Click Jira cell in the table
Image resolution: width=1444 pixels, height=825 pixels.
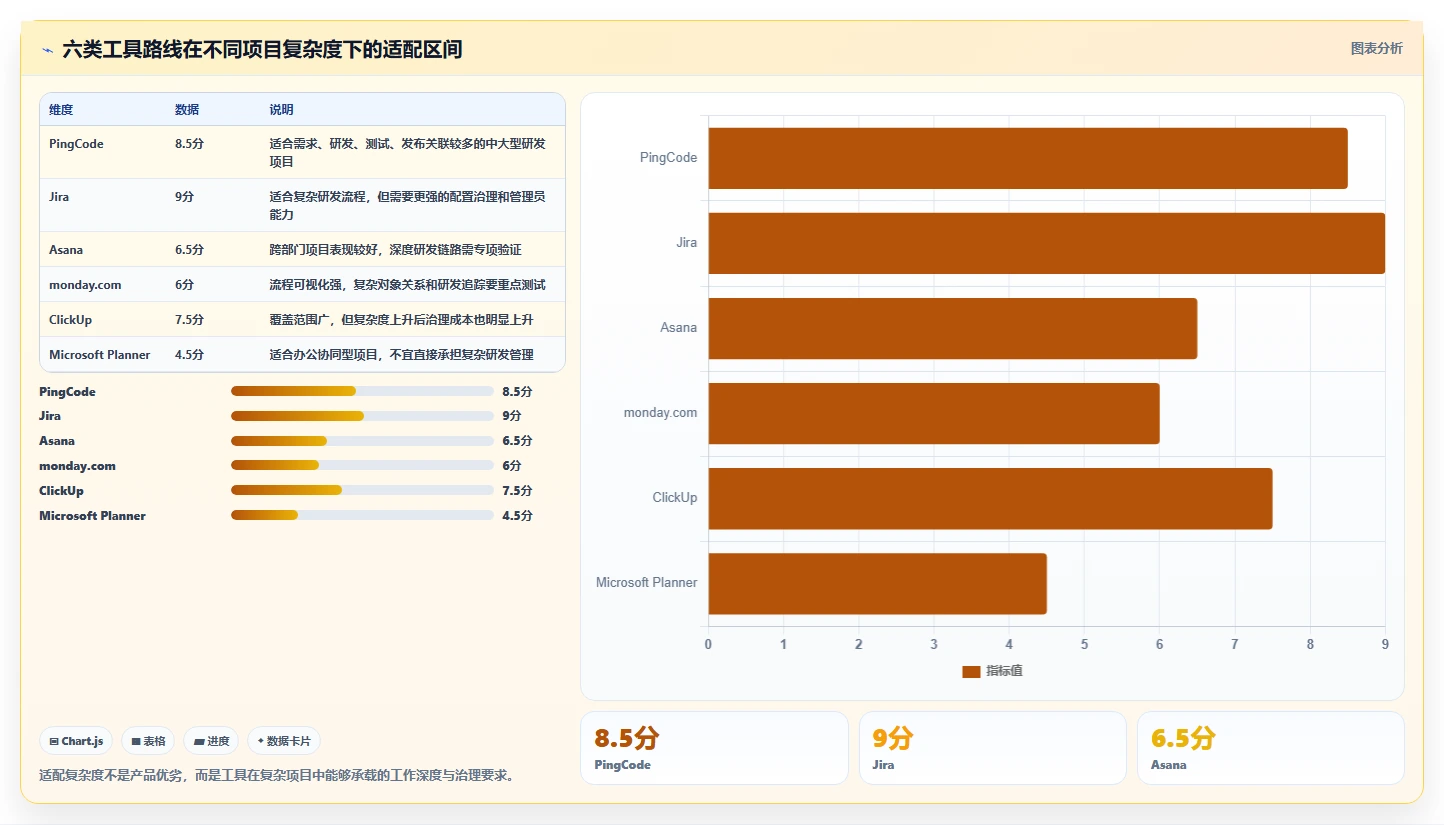pos(59,197)
